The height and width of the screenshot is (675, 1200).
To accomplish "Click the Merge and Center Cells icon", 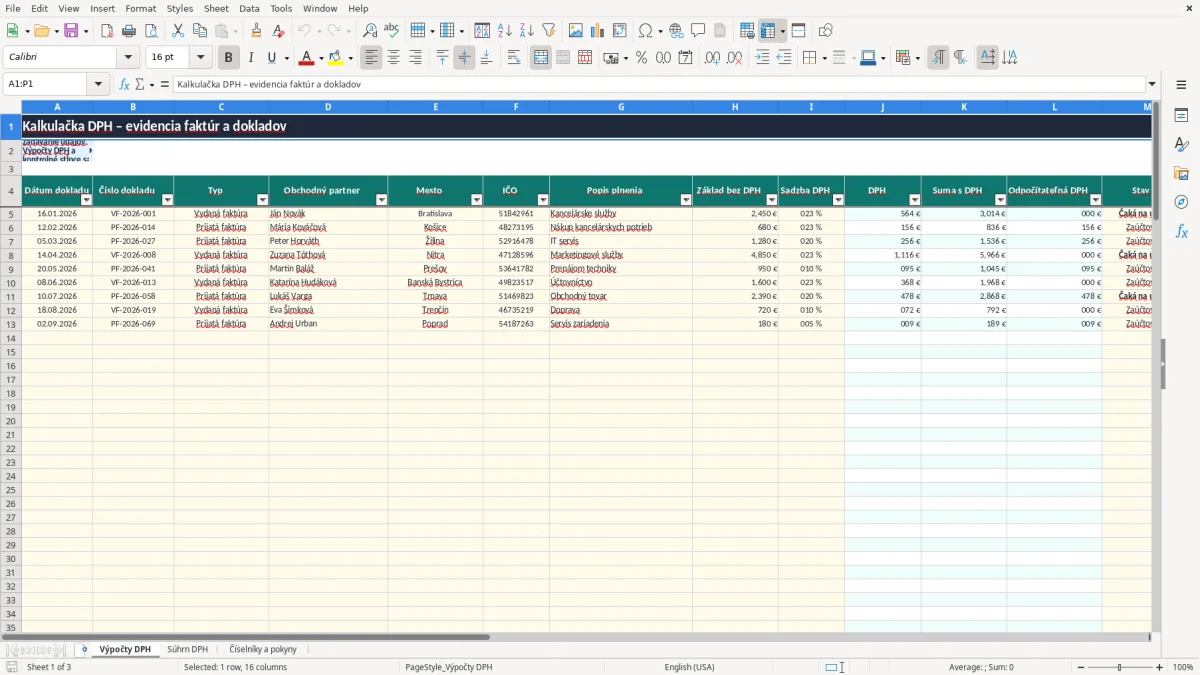I will pyautogui.click(x=541, y=58).
